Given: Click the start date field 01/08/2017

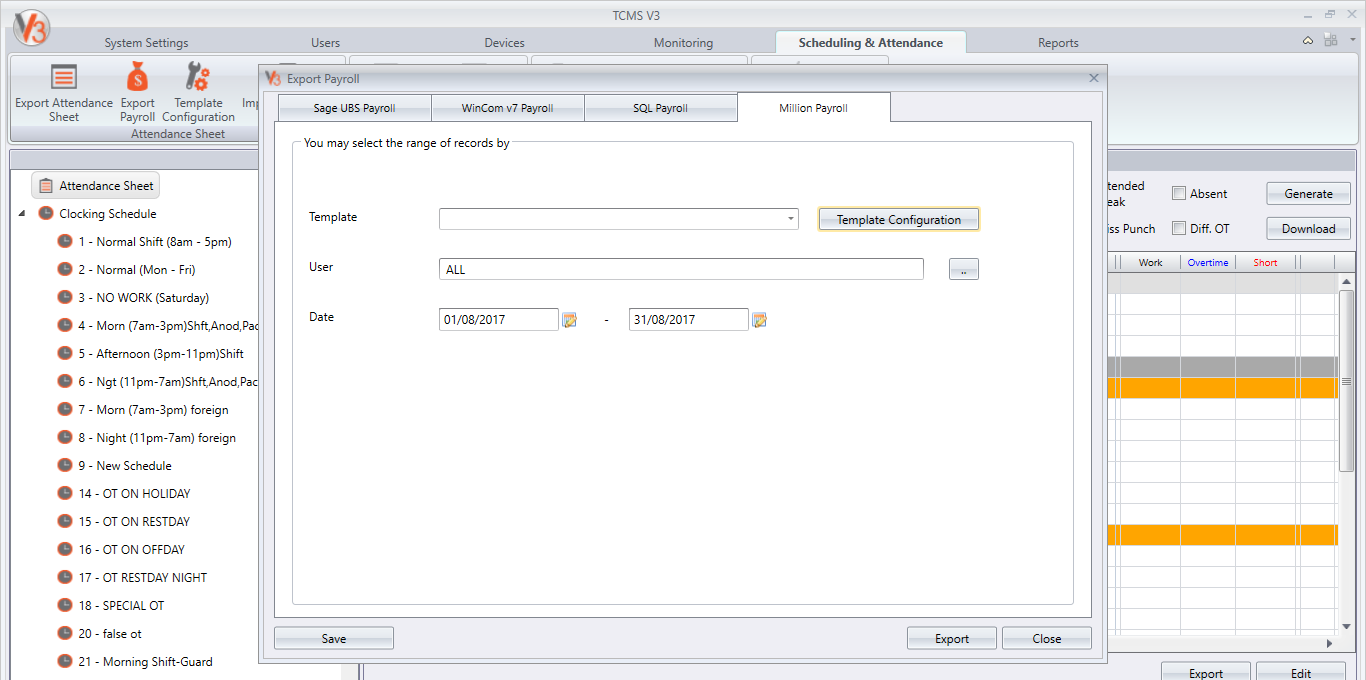Looking at the screenshot, I should pos(499,320).
